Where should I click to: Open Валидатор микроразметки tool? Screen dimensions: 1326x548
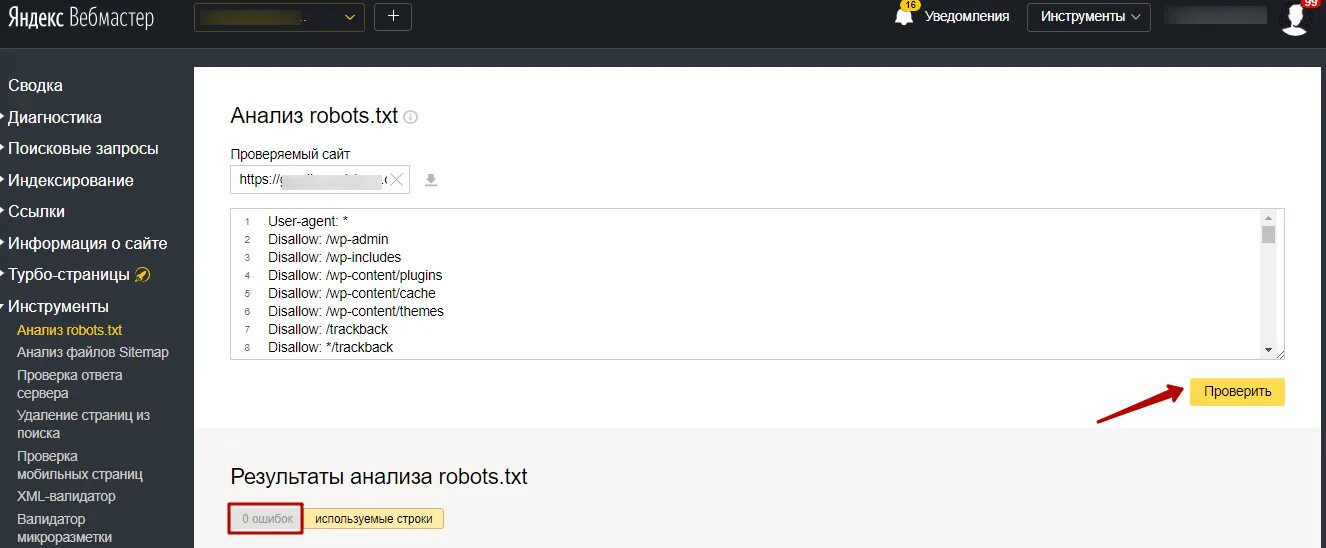[64, 528]
